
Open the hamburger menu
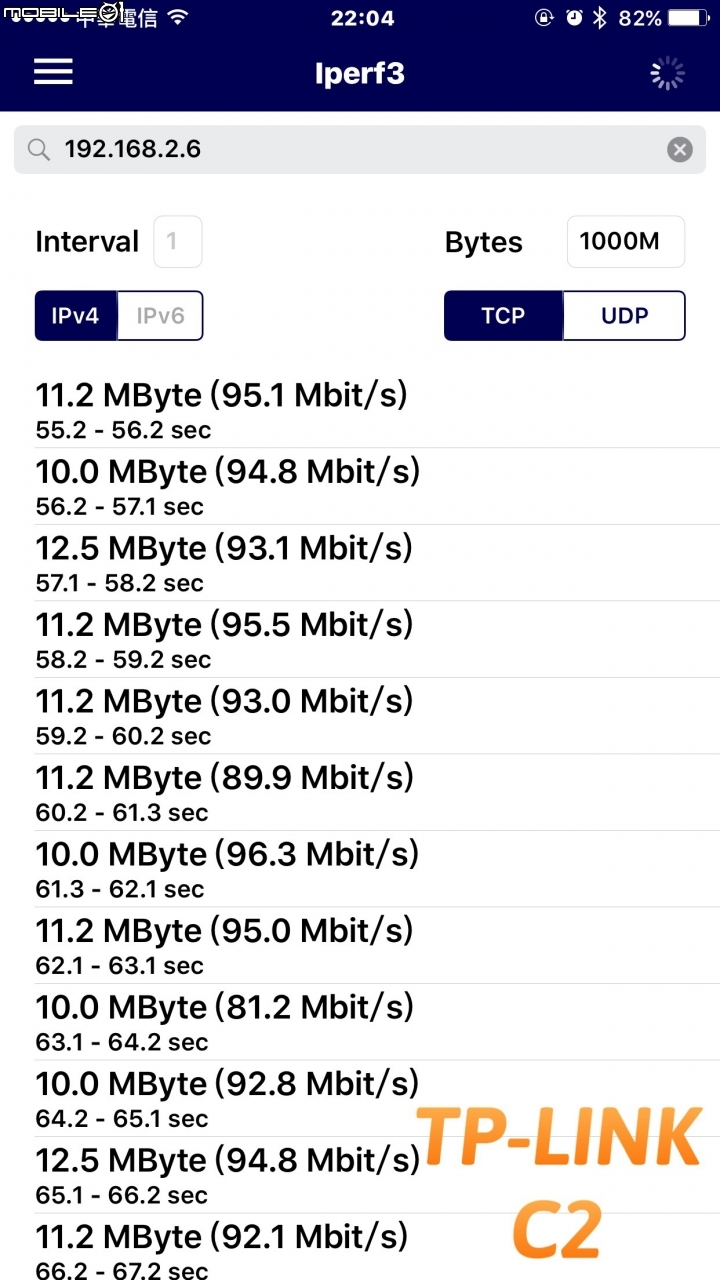(x=53, y=72)
